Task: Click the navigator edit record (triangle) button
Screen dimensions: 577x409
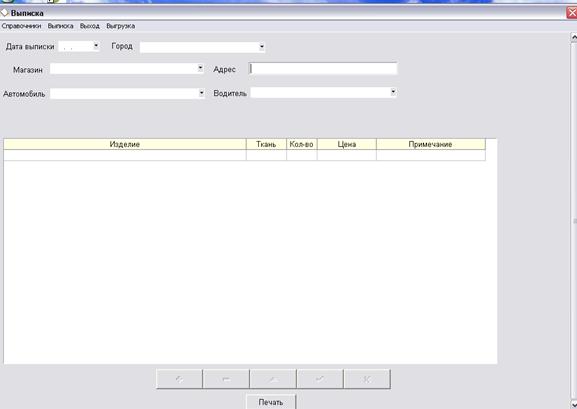Action: pos(273,379)
